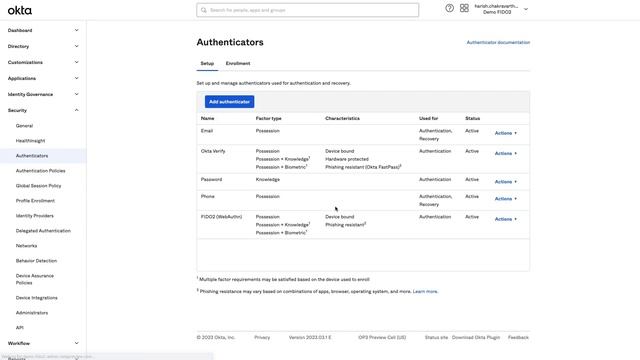Click the OP3 Preview Cell (US) text
640x360 pixels.
pyautogui.click(x=382, y=338)
